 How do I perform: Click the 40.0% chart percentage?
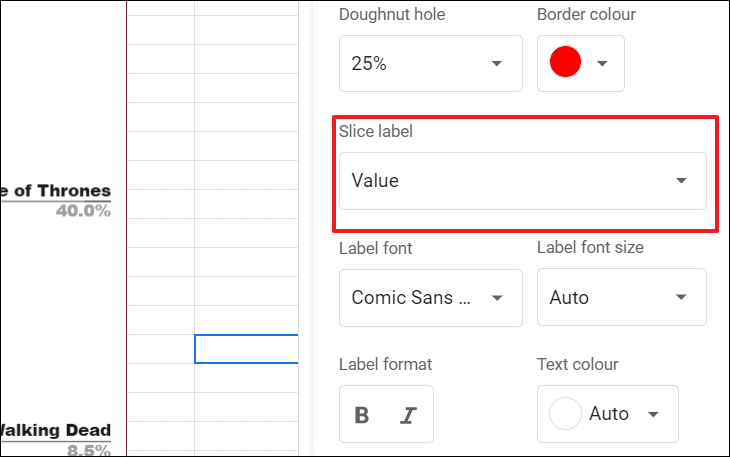click(x=83, y=210)
